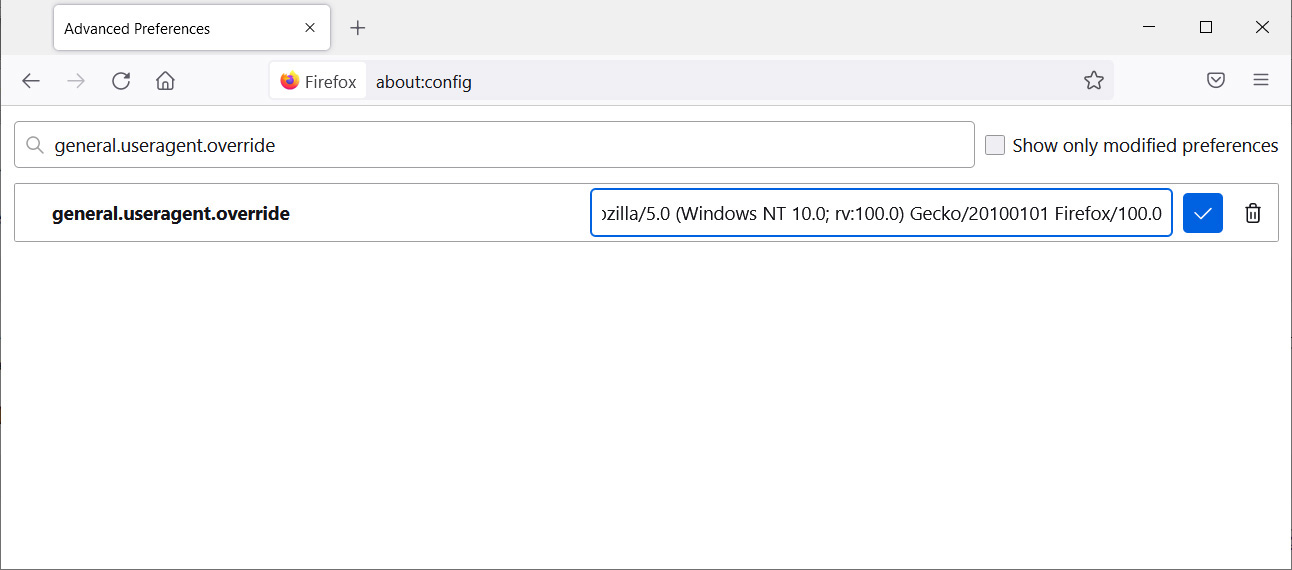Save the preference with the checkmark button
Viewport: 1292px width, 570px height.
click(x=1202, y=213)
